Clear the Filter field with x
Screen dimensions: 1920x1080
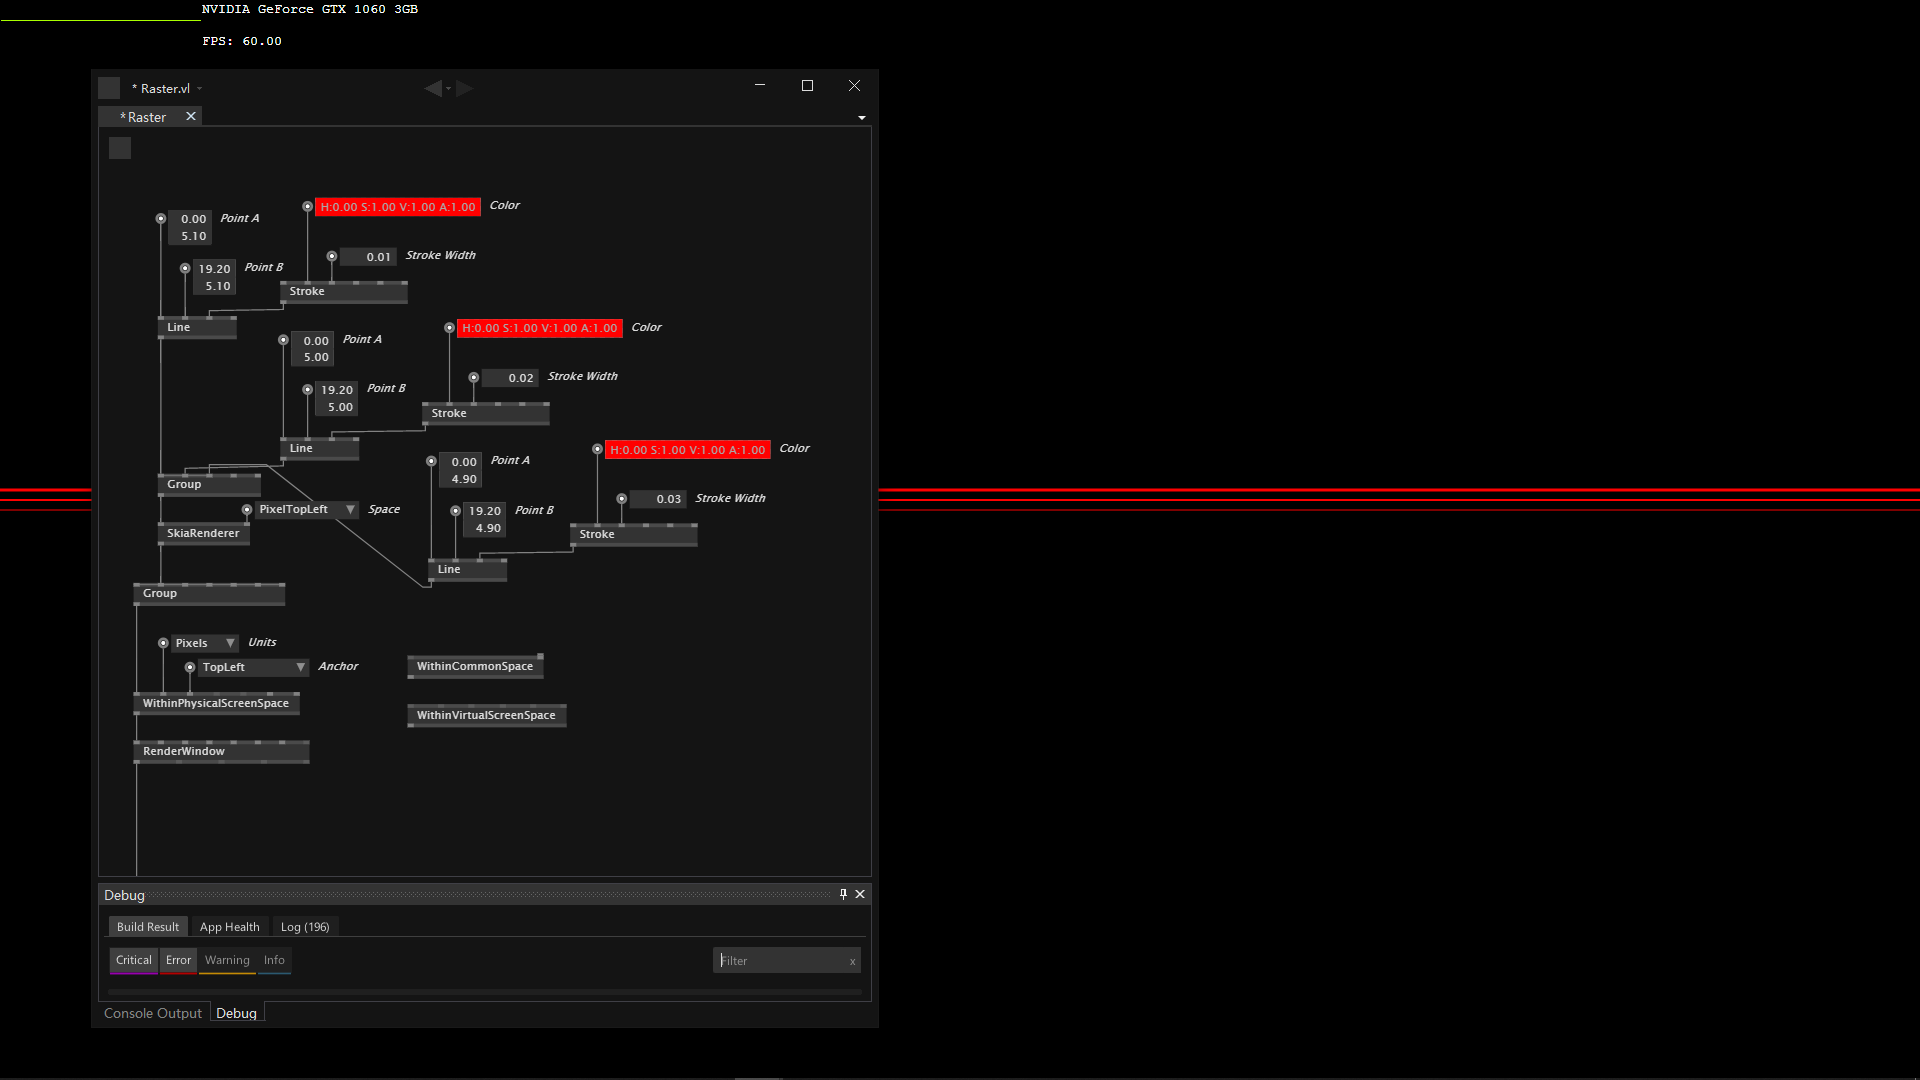pyautogui.click(x=852, y=961)
